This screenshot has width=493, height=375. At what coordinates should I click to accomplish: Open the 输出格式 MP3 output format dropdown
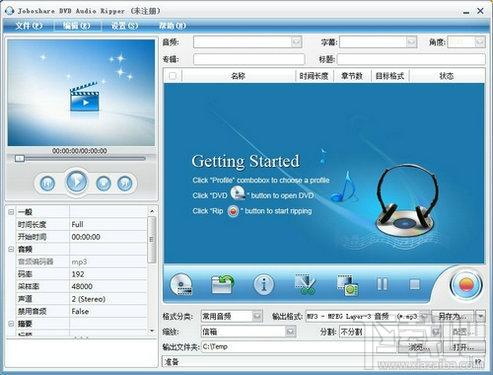pos(425,316)
